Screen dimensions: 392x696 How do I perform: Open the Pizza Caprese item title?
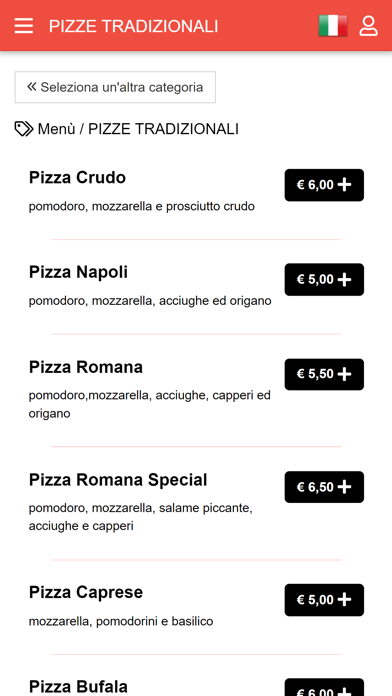click(86, 592)
